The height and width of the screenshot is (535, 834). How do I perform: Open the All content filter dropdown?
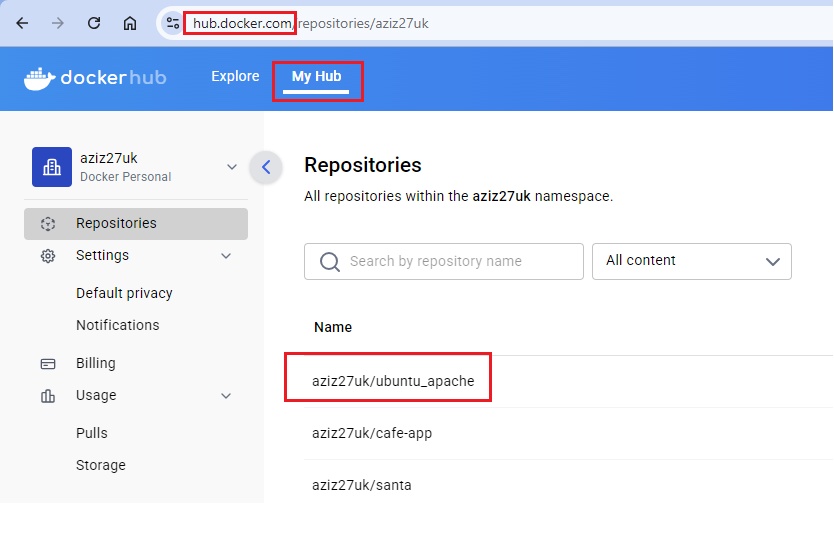point(691,262)
